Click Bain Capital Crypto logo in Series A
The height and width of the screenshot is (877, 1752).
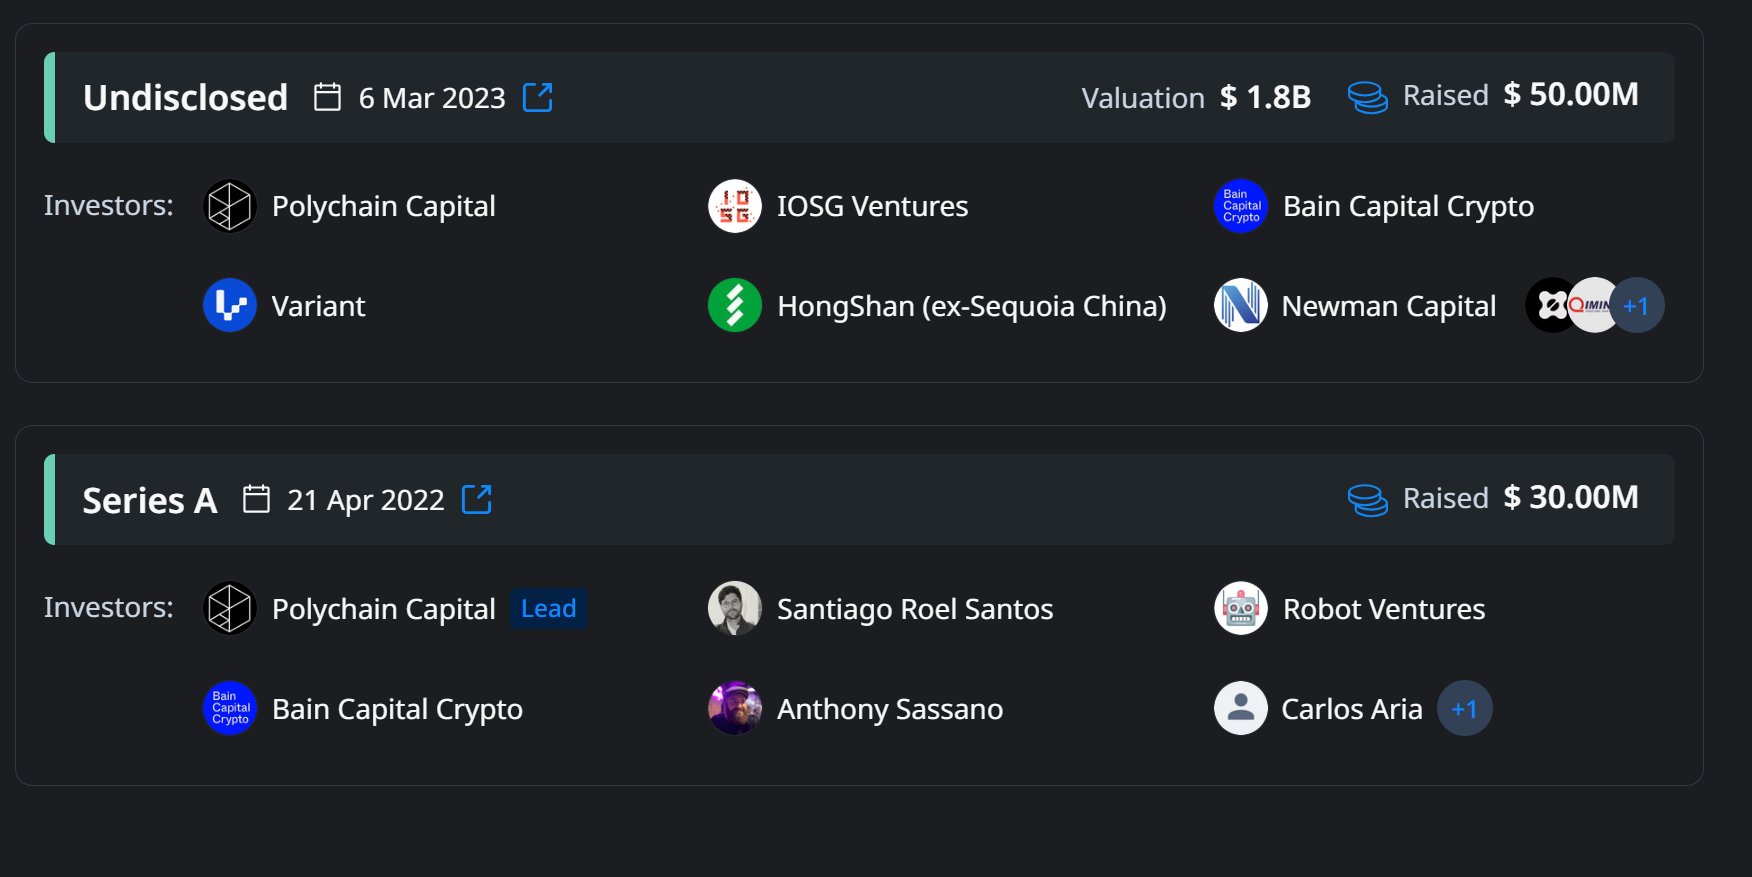pos(230,708)
